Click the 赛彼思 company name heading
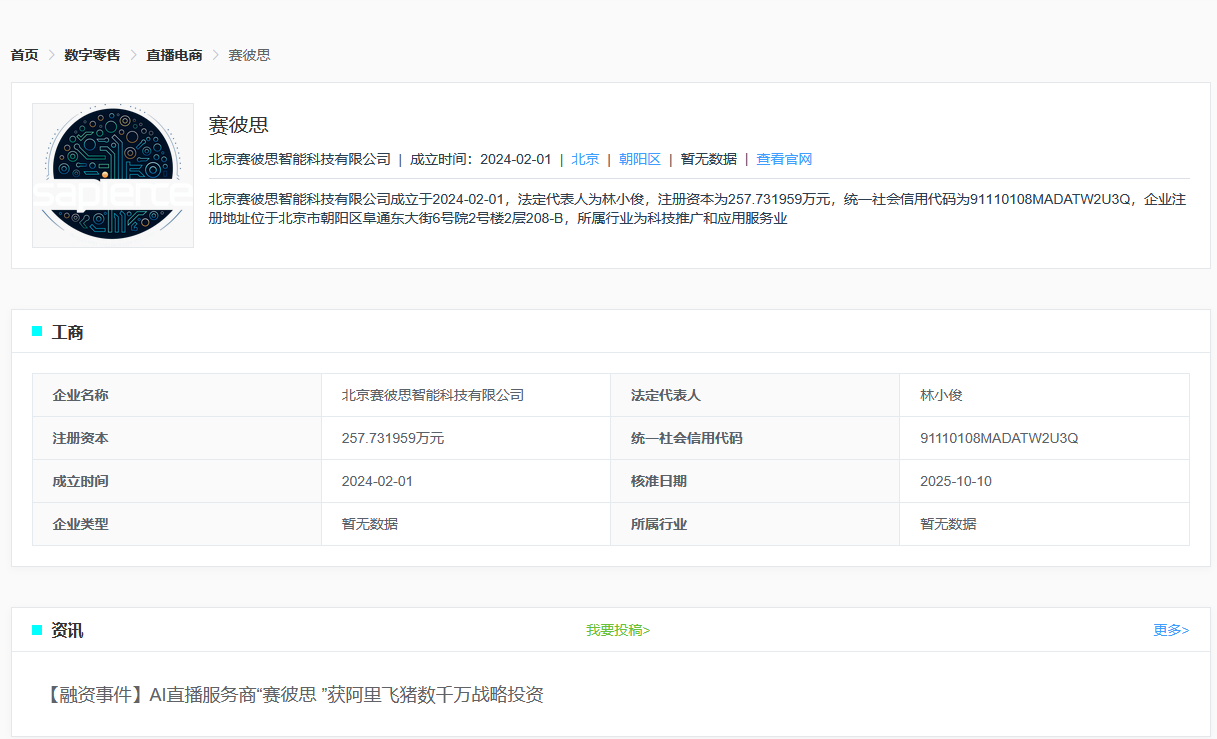This screenshot has height=739, width=1217. click(238, 125)
